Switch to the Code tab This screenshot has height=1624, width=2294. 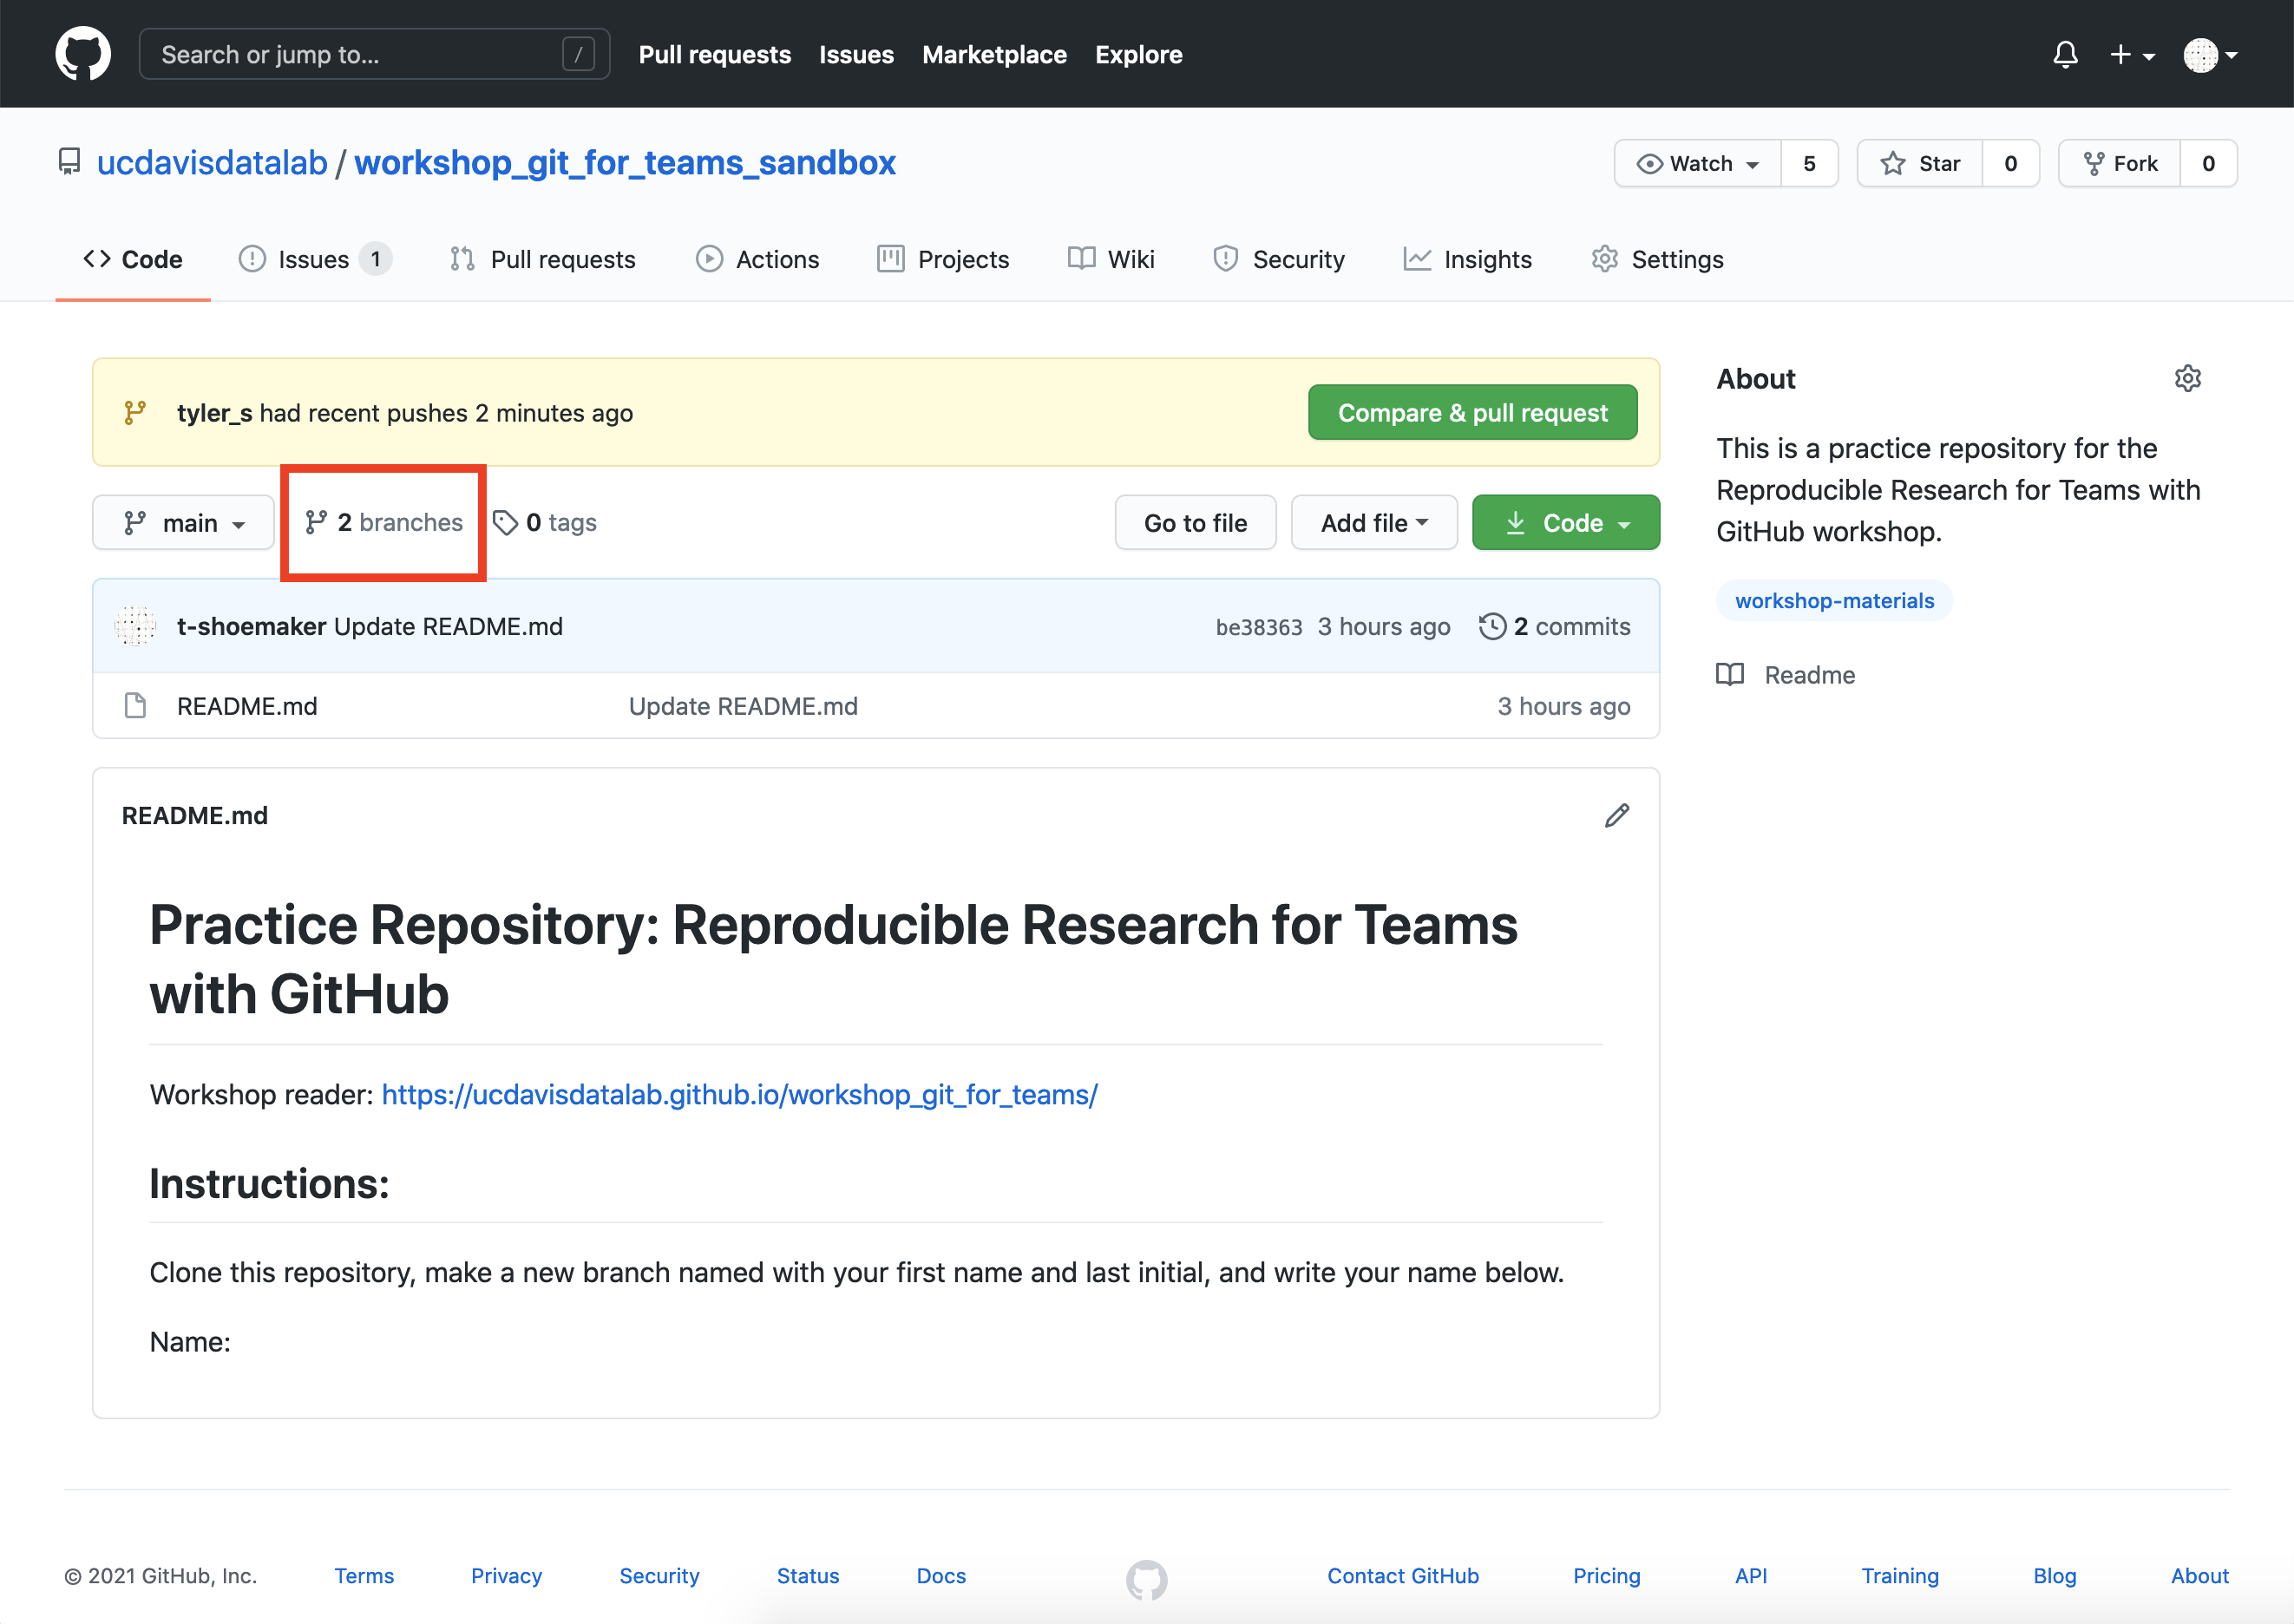click(x=133, y=259)
